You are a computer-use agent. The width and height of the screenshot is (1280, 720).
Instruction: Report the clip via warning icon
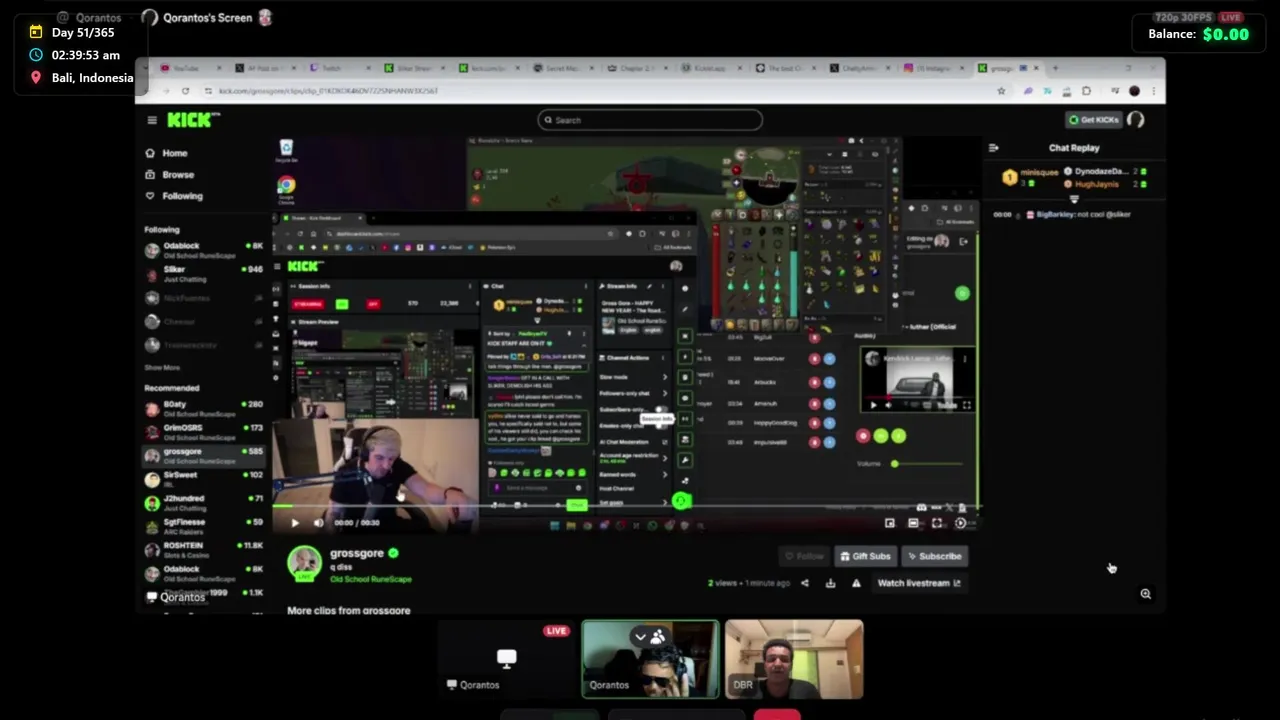(x=856, y=583)
